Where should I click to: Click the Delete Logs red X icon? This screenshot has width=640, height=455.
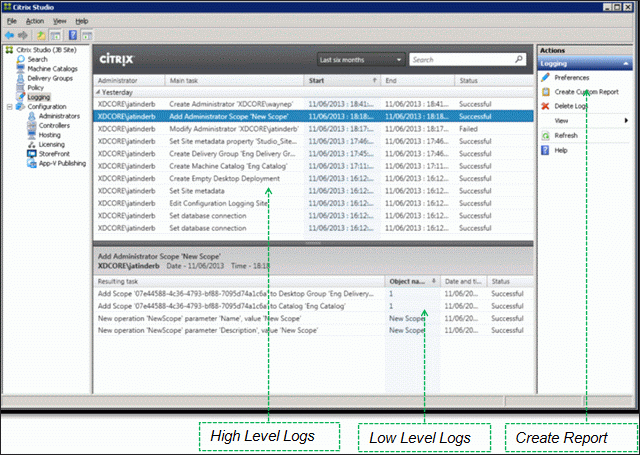[x=545, y=106]
